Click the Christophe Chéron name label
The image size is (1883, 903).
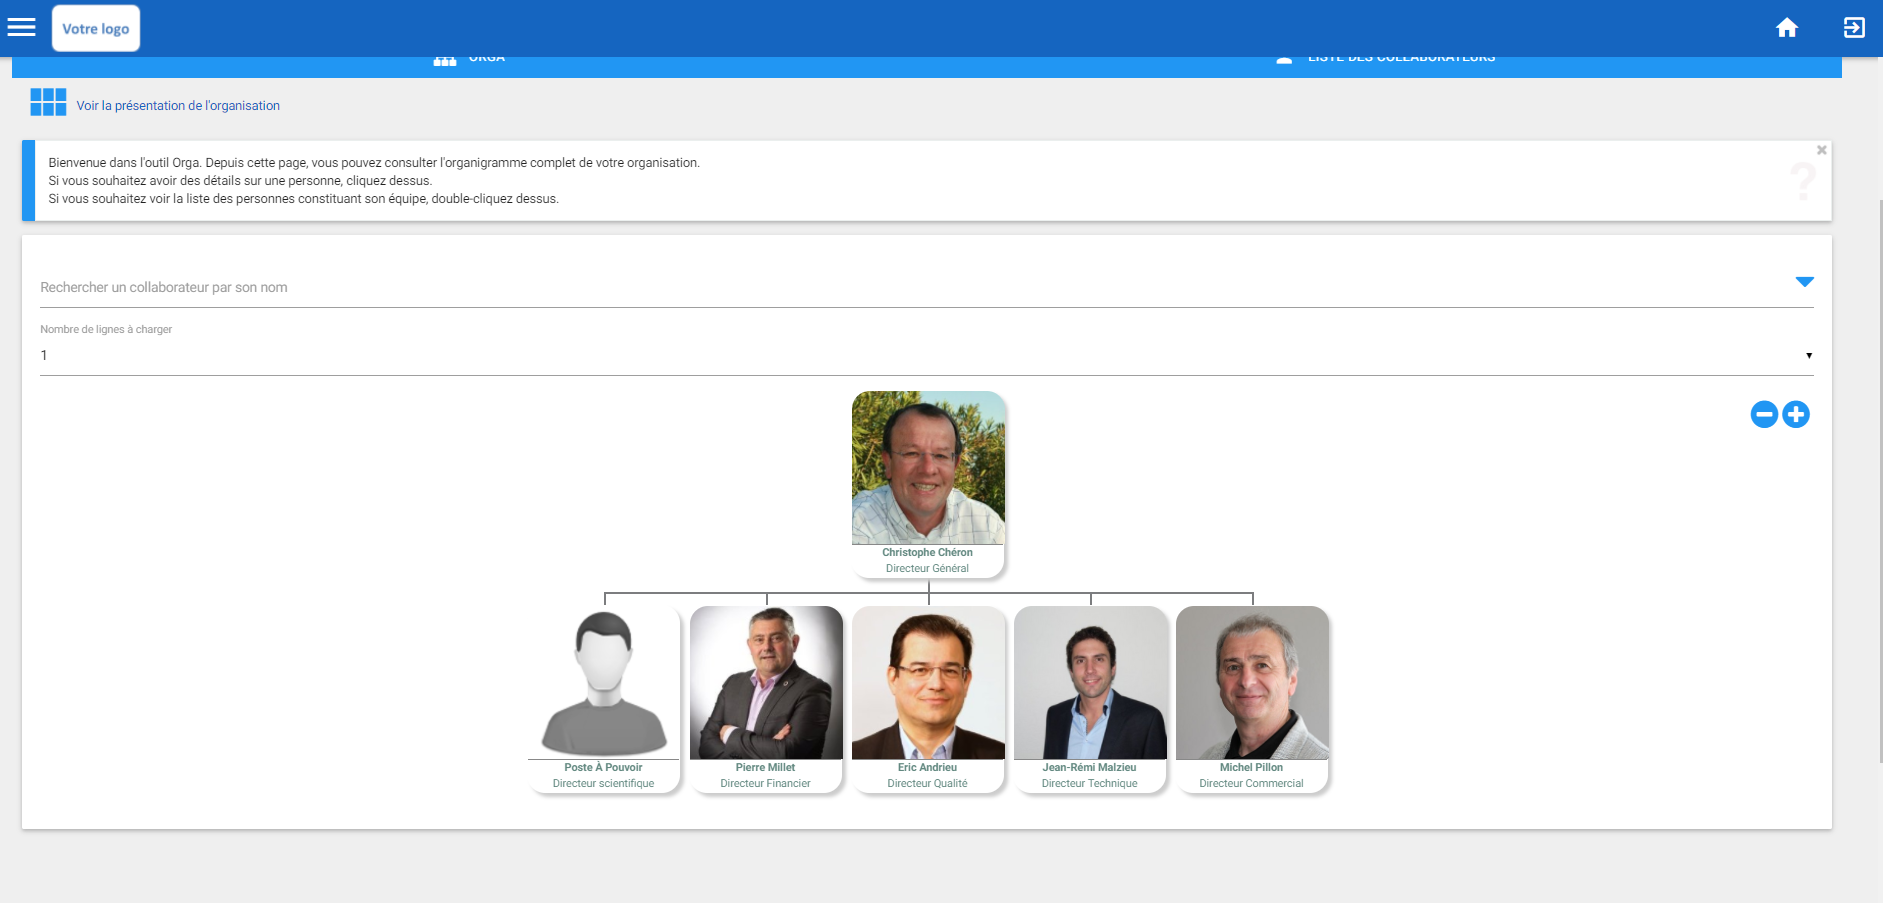[x=927, y=553]
